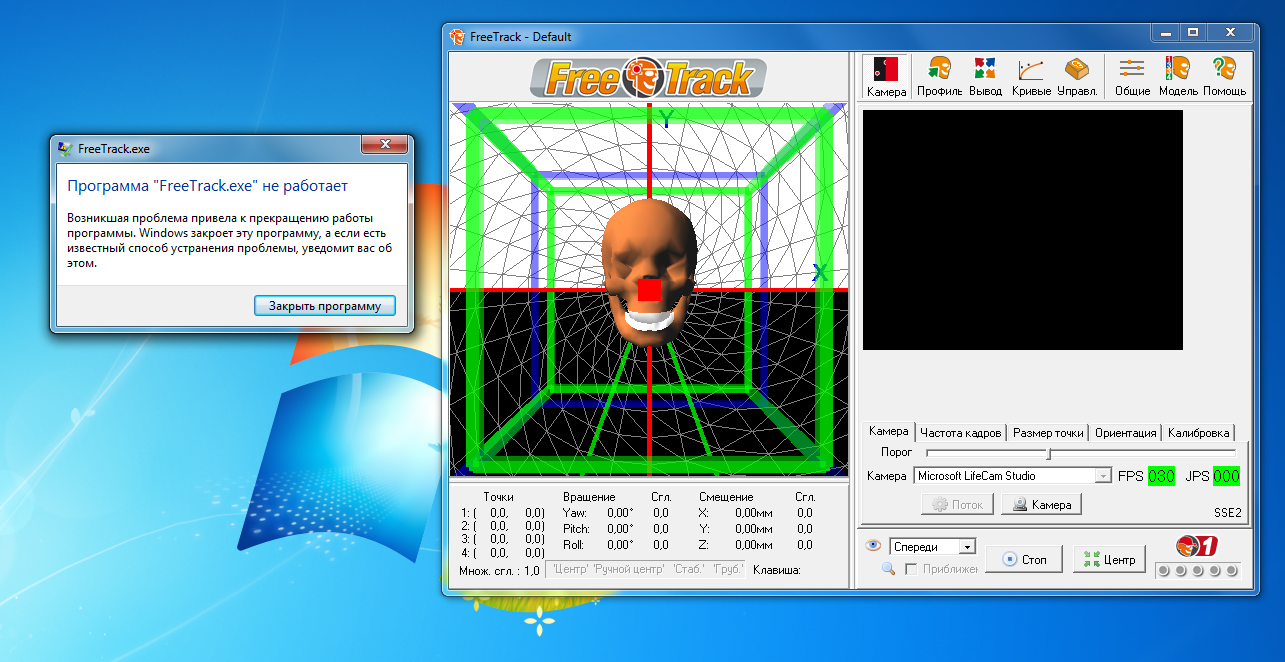Click the FreeTrack logo banner
The width and height of the screenshot is (1285, 662).
tap(648, 77)
